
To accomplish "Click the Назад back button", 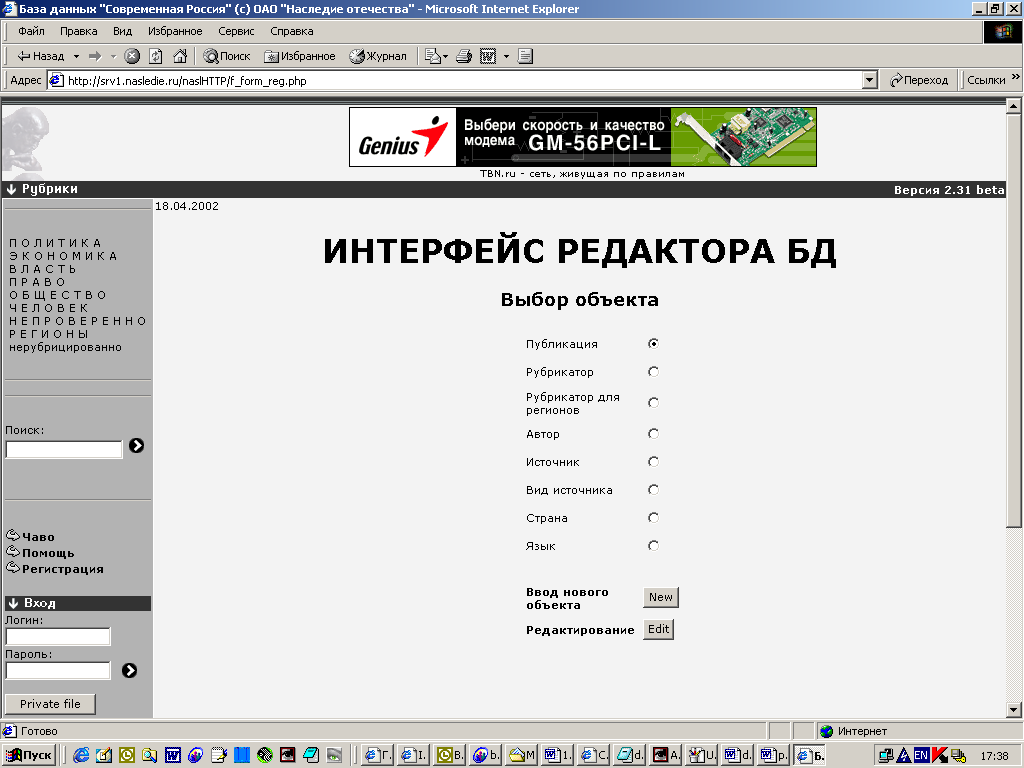I will pos(40,56).
